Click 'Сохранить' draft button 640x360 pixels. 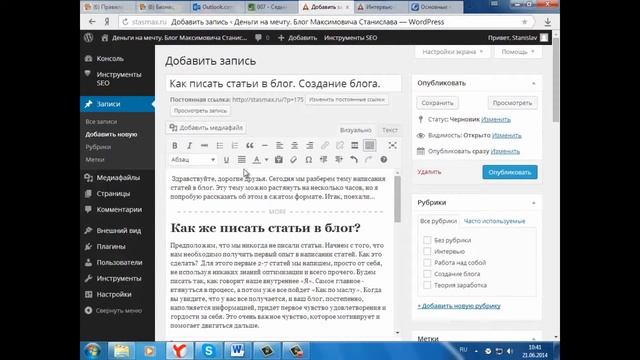(437, 103)
